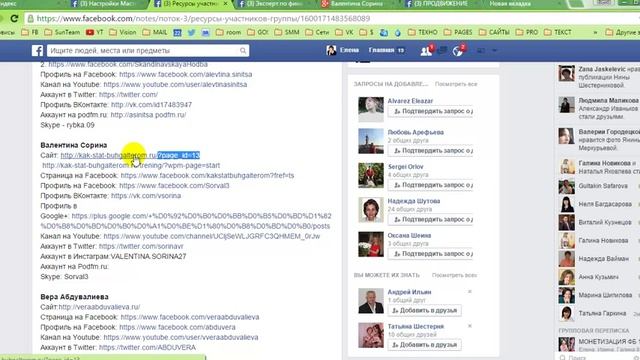Viewport: 640px width, 360px height.
Task: Open the YT bookmark with YouTube icon
Action: pyautogui.click(x=94, y=32)
